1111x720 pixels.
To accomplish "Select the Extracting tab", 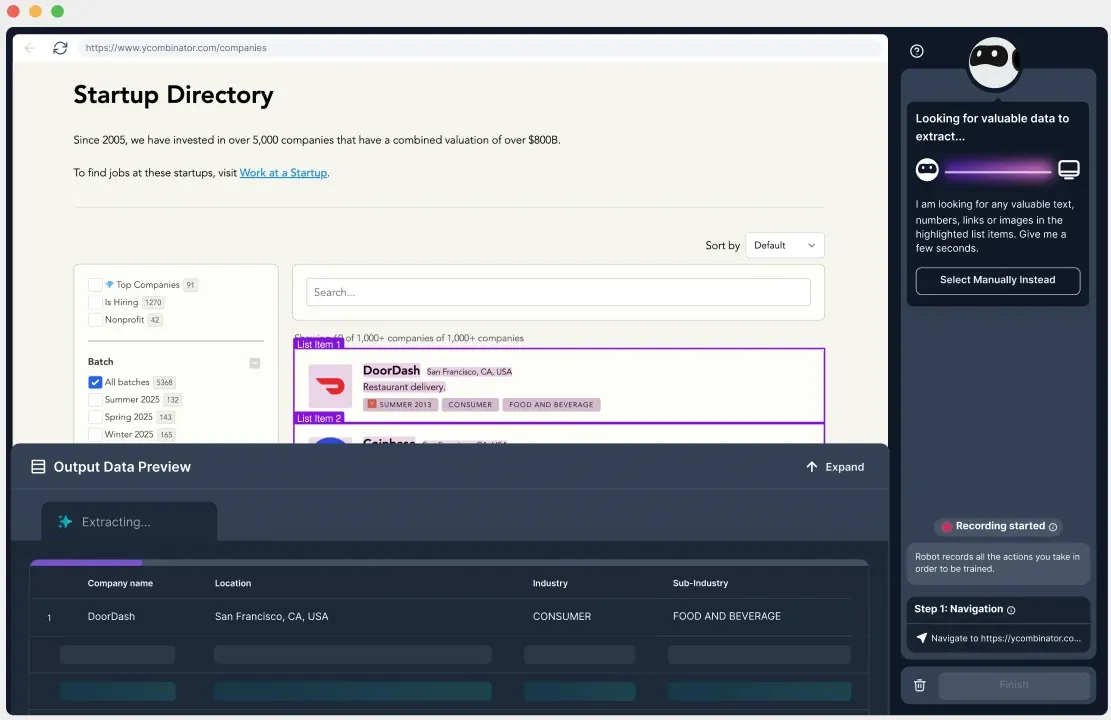I will [x=129, y=522].
